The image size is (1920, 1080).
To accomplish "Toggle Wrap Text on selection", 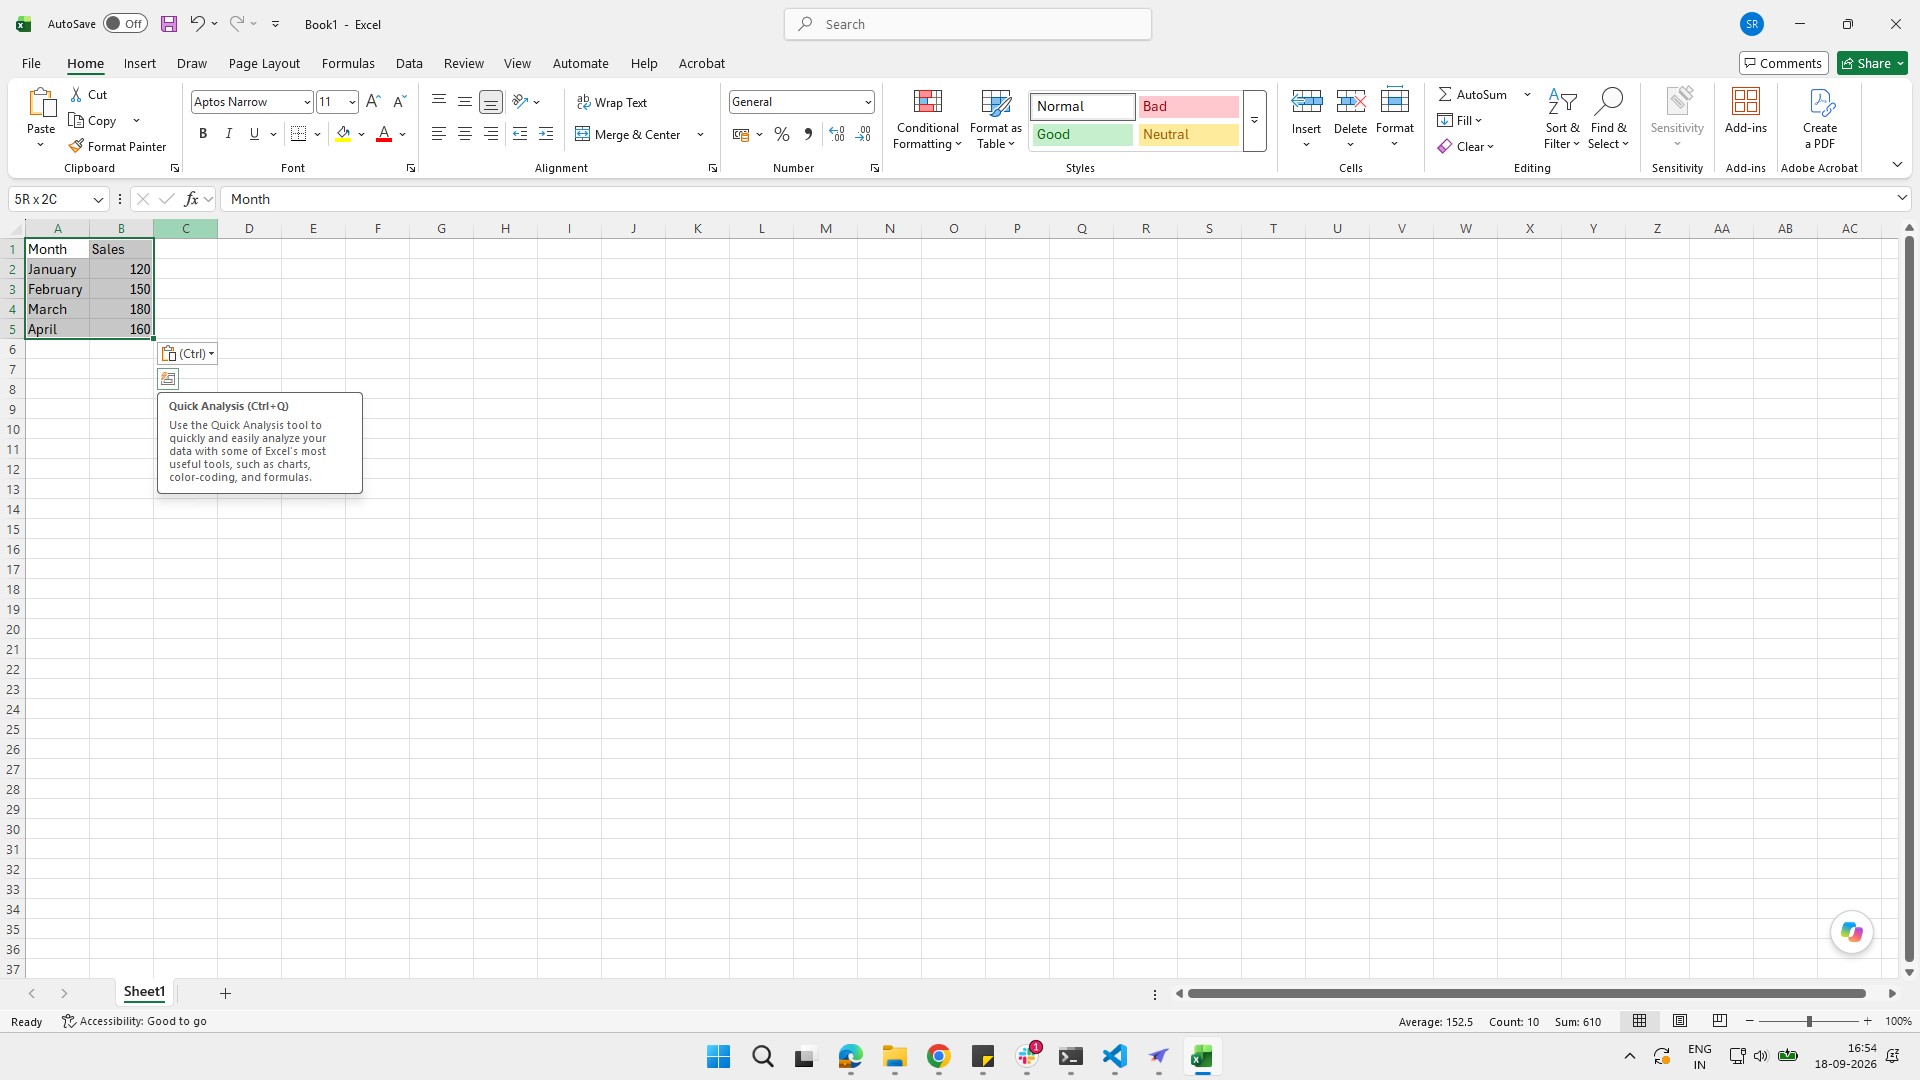I will coord(612,102).
